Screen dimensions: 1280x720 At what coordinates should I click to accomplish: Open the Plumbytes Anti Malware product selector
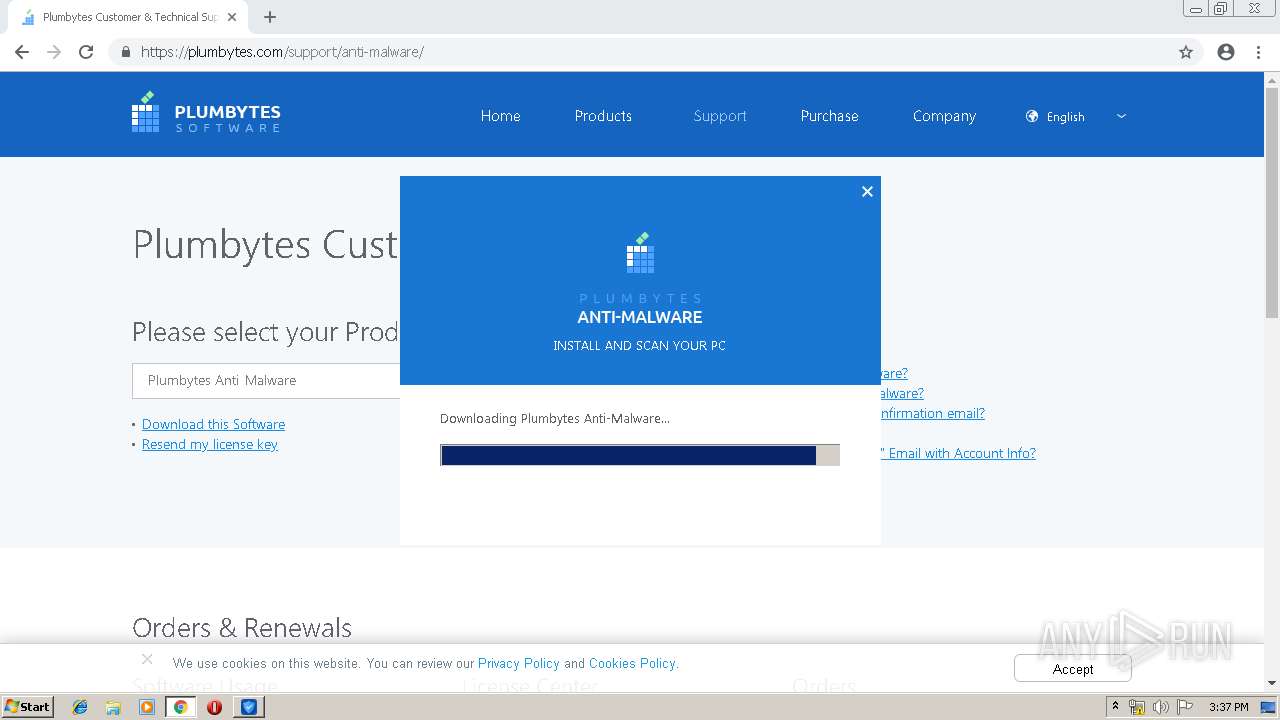[266, 380]
